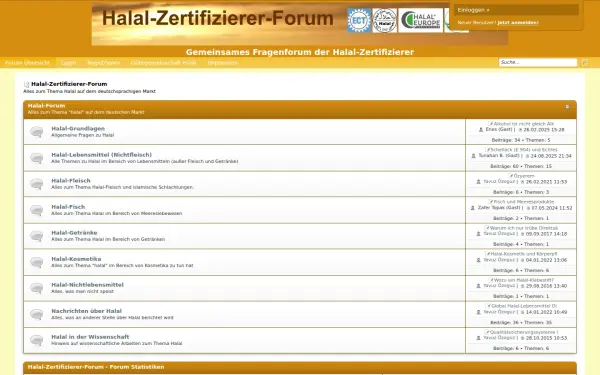The width and height of the screenshot is (600, 375).
Task: Click the post icon before 'Global Halal-Lebensmittel'
Action: [488, 306]
